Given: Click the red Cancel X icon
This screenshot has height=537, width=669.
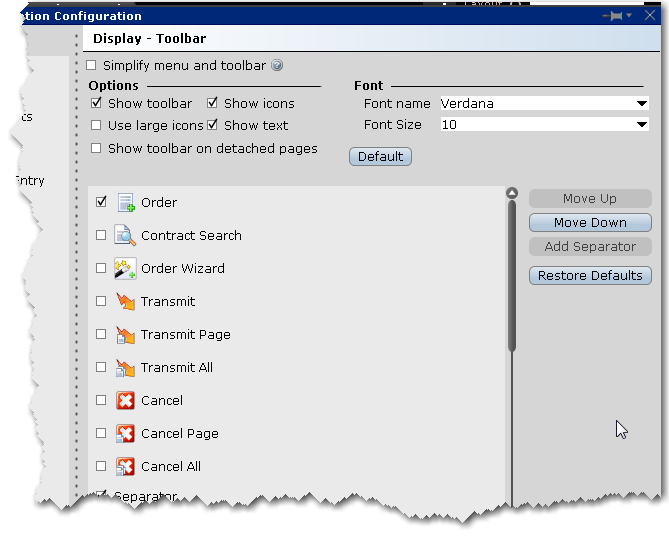Looking at the screenshot, I should [126, 401].
